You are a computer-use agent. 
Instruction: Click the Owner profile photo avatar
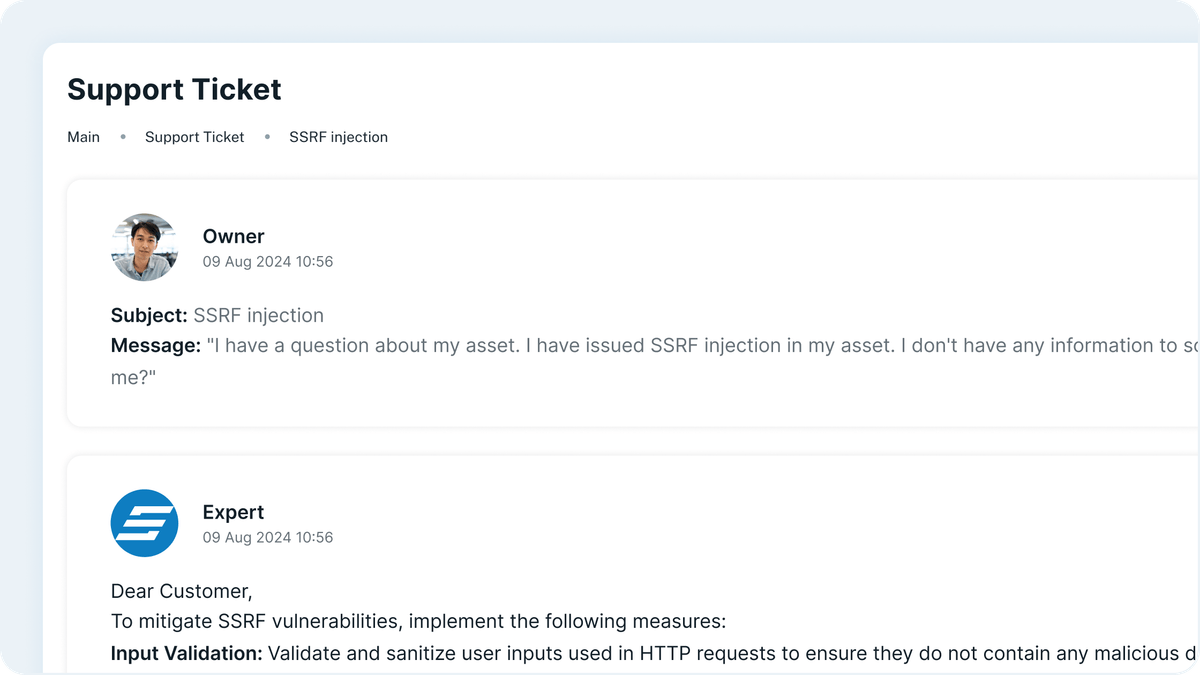[144, 247]
